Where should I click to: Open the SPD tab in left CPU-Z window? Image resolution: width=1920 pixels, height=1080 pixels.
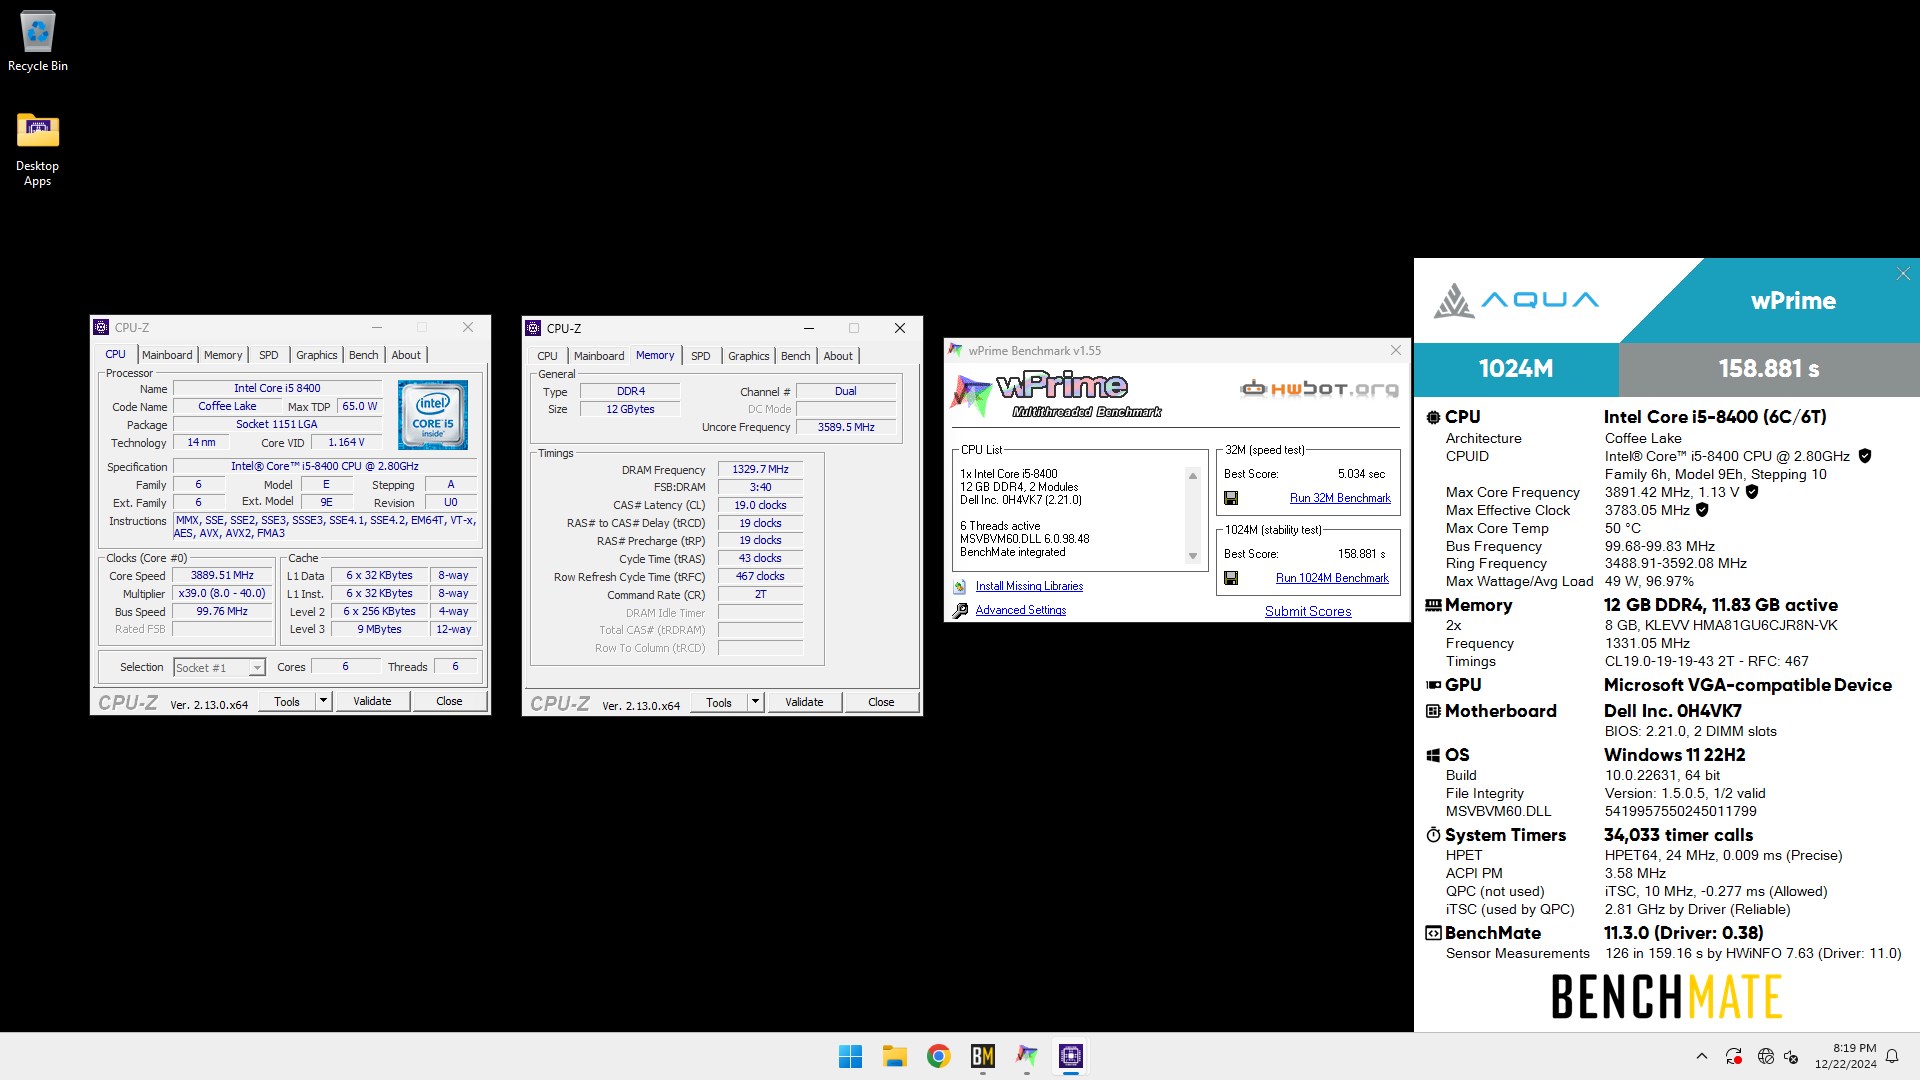269,355
